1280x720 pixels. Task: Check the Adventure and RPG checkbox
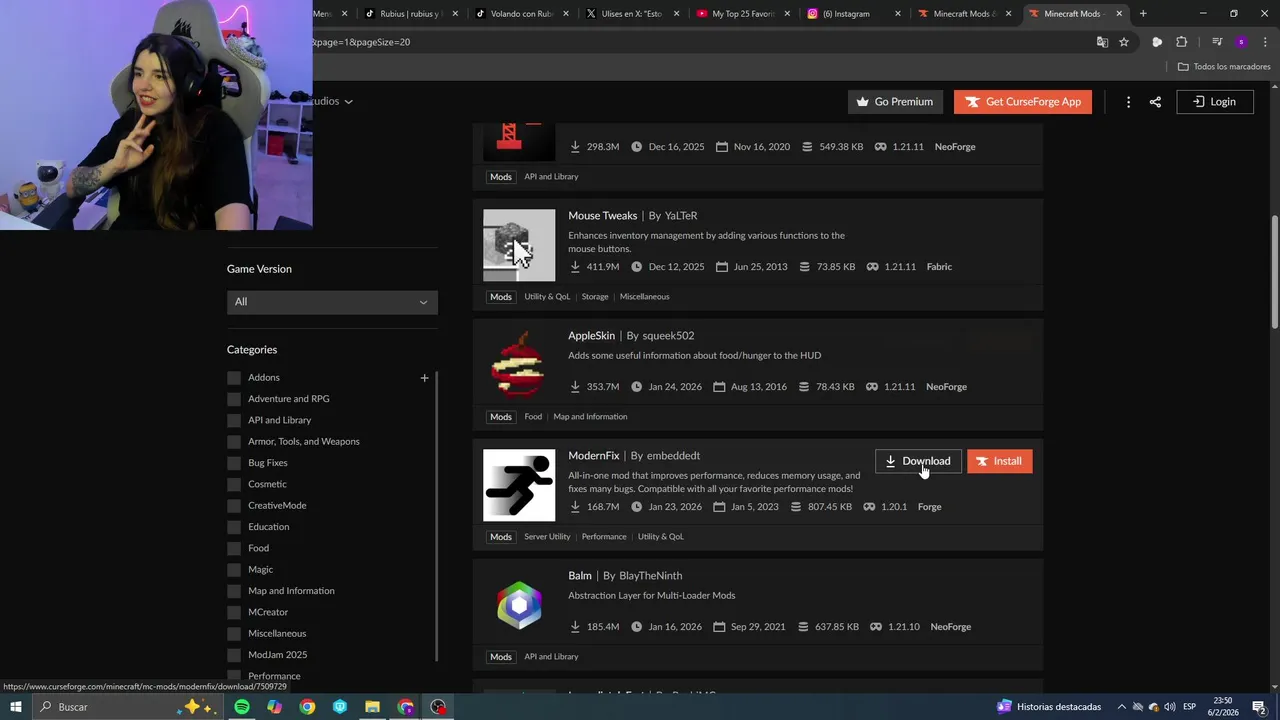pos(234,399)
